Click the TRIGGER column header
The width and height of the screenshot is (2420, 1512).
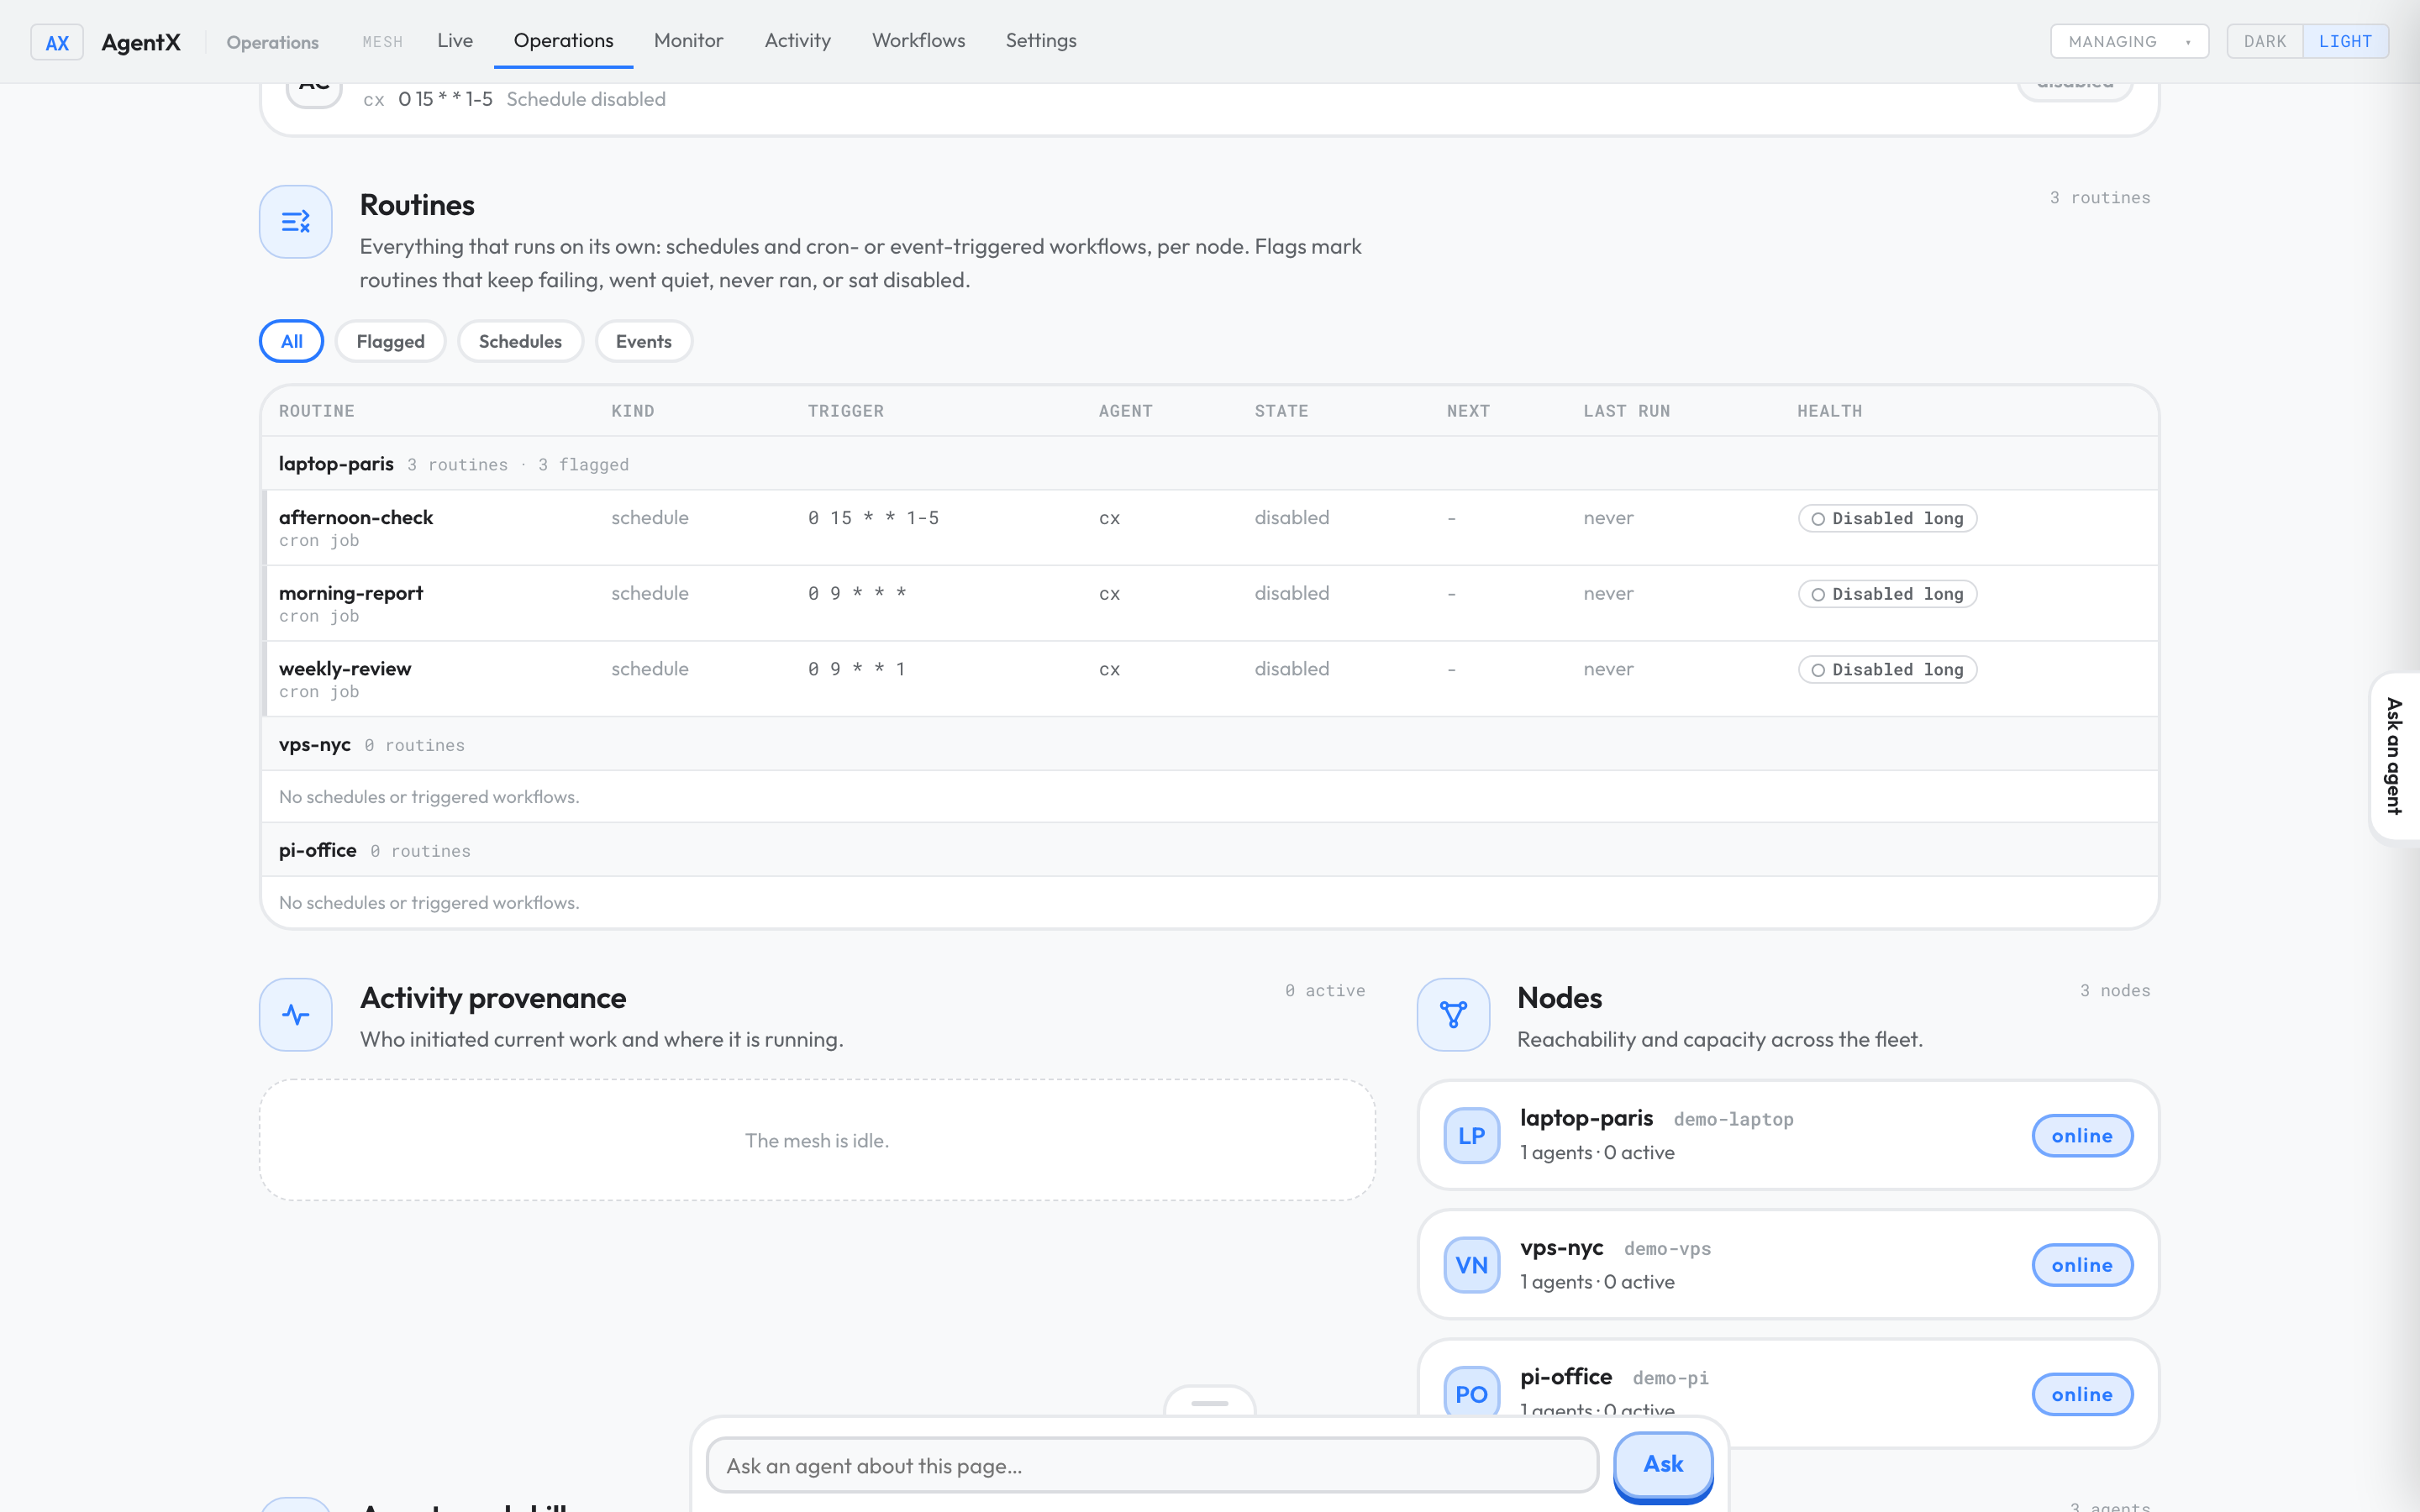tap(845, 411)
